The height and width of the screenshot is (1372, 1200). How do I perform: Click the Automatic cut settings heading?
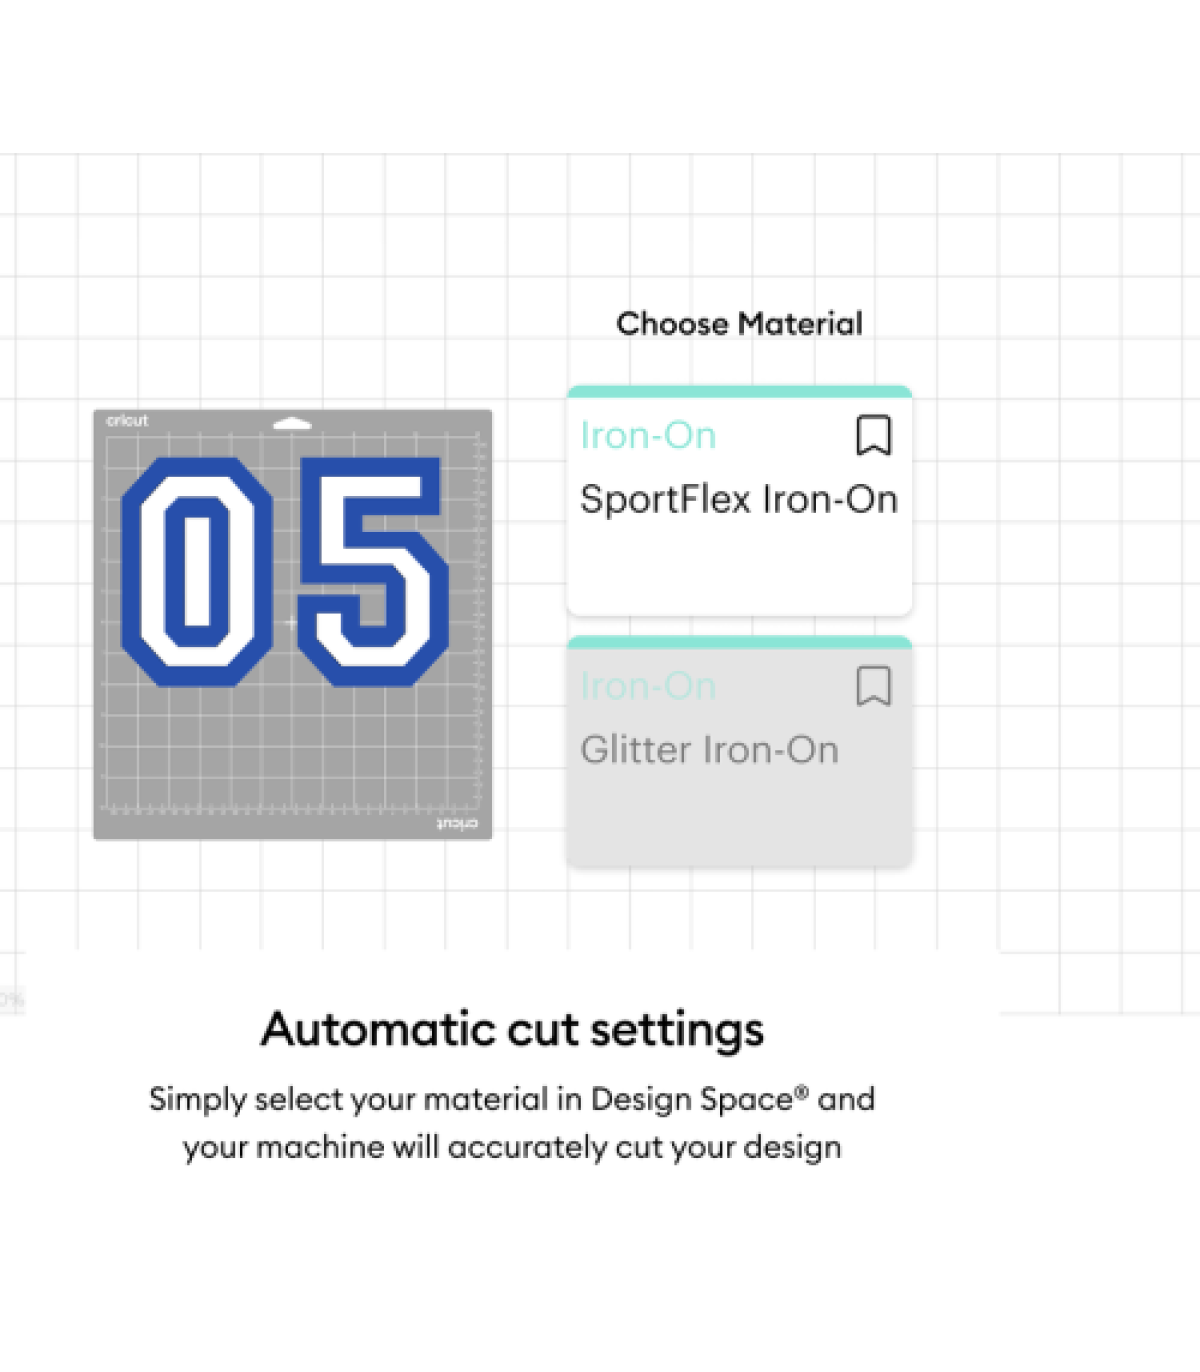point(512,1029)
